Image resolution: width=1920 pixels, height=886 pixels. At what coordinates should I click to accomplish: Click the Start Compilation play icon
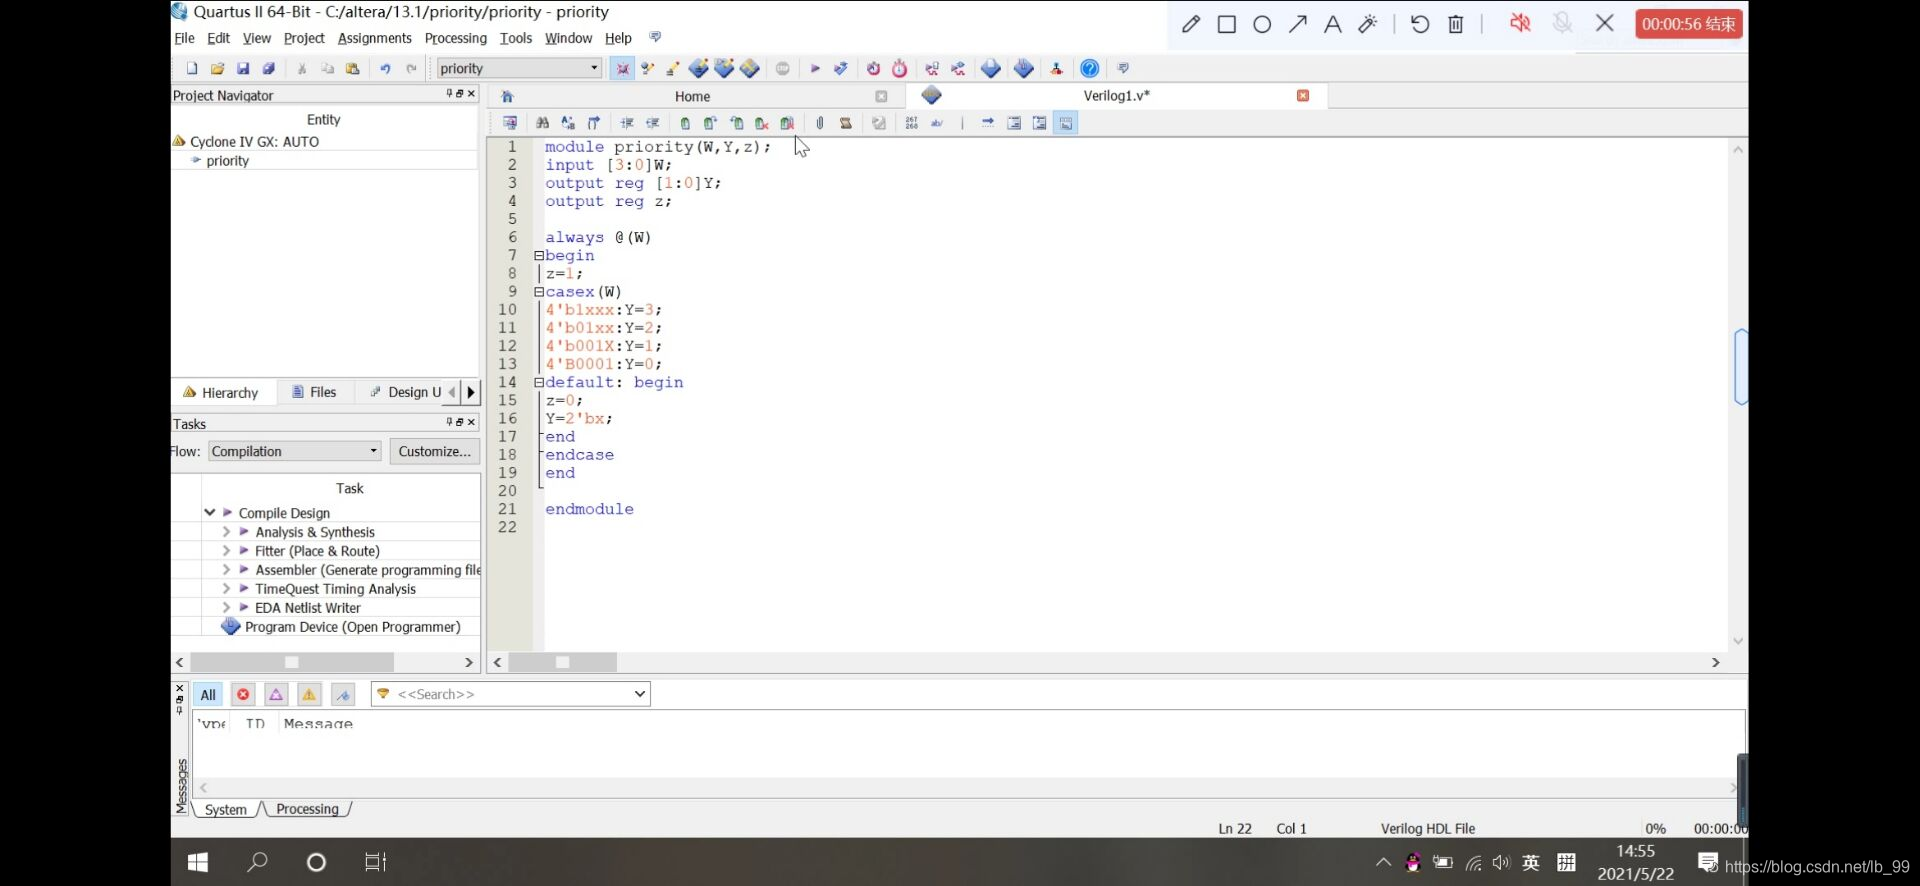point(815,68)
